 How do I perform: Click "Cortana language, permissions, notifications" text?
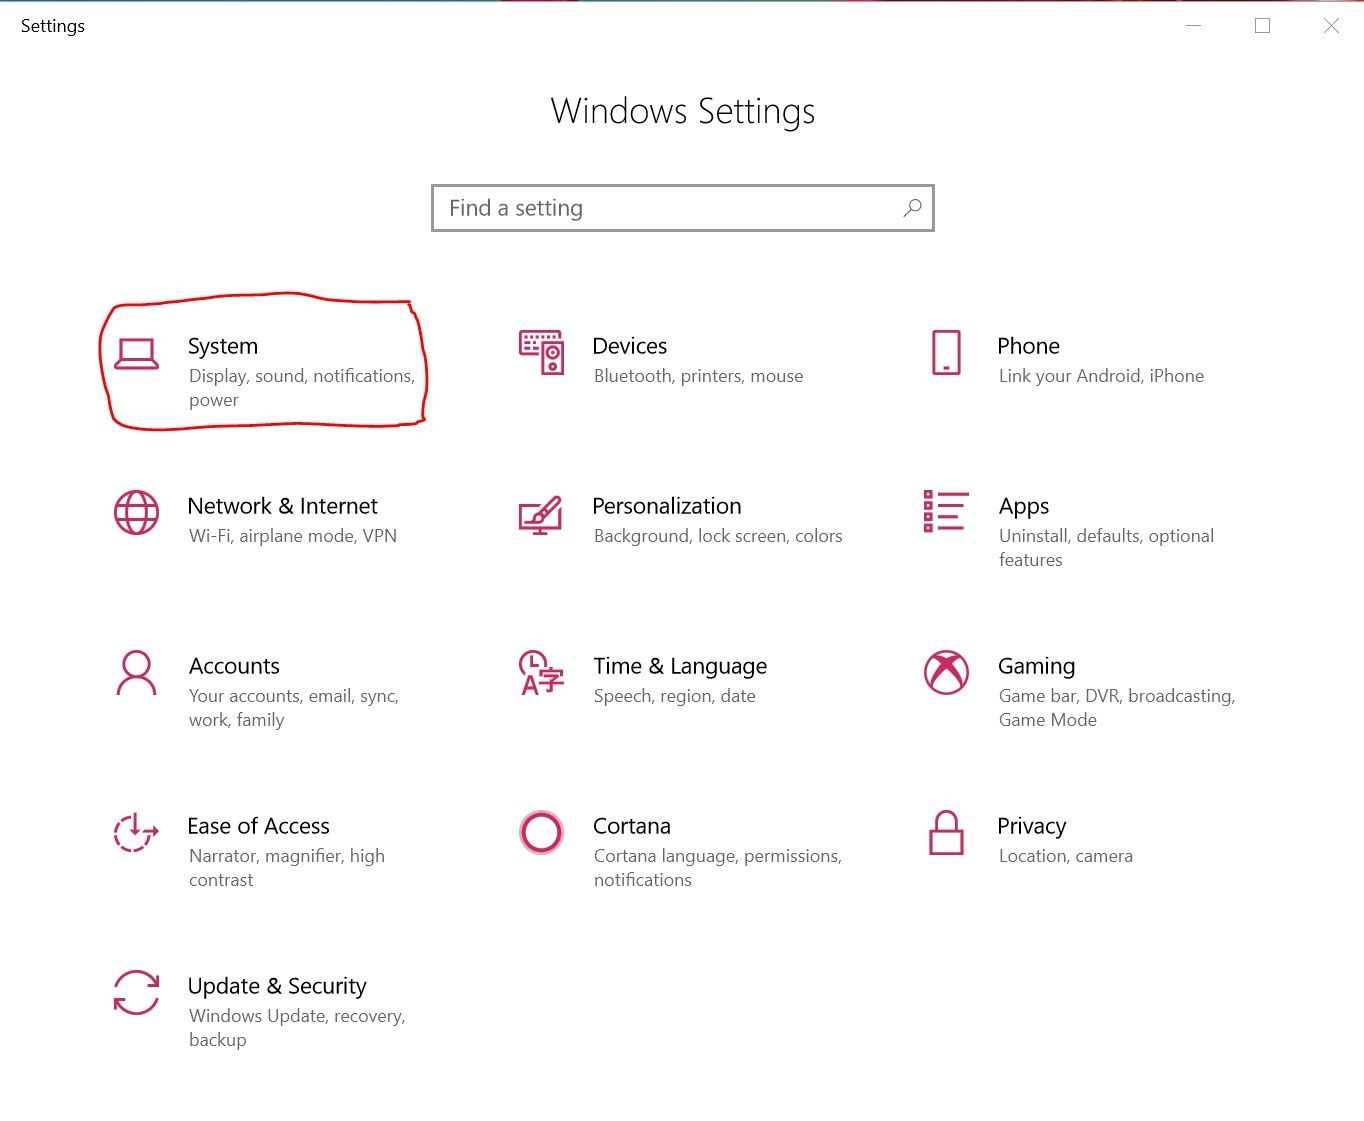pyautogui.click(x=718, y=868)
